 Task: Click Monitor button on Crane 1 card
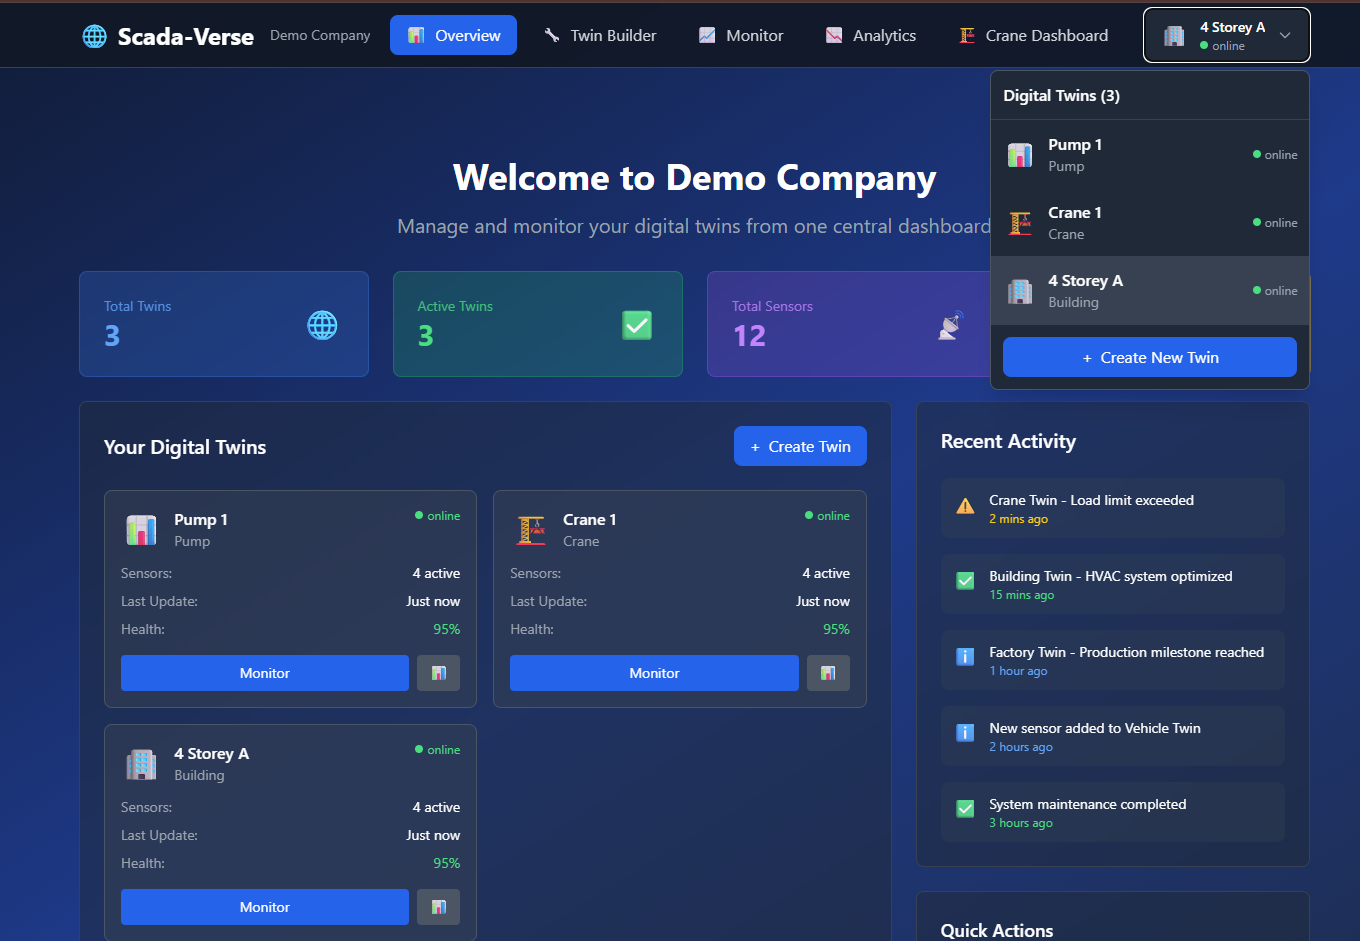654,673
